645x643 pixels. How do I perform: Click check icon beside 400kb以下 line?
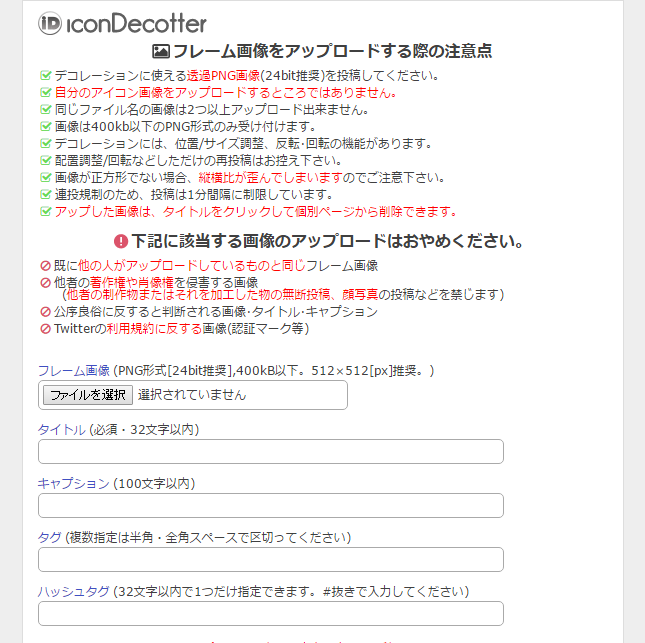tap(45, 126)
